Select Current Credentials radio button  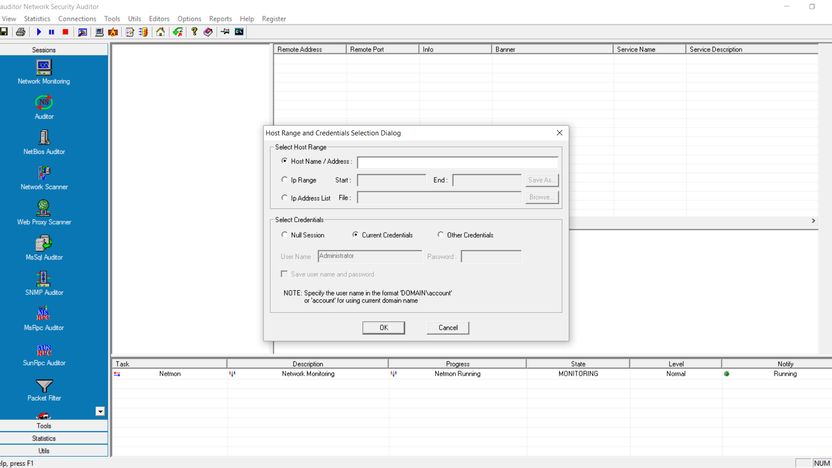tap(356, 235)
